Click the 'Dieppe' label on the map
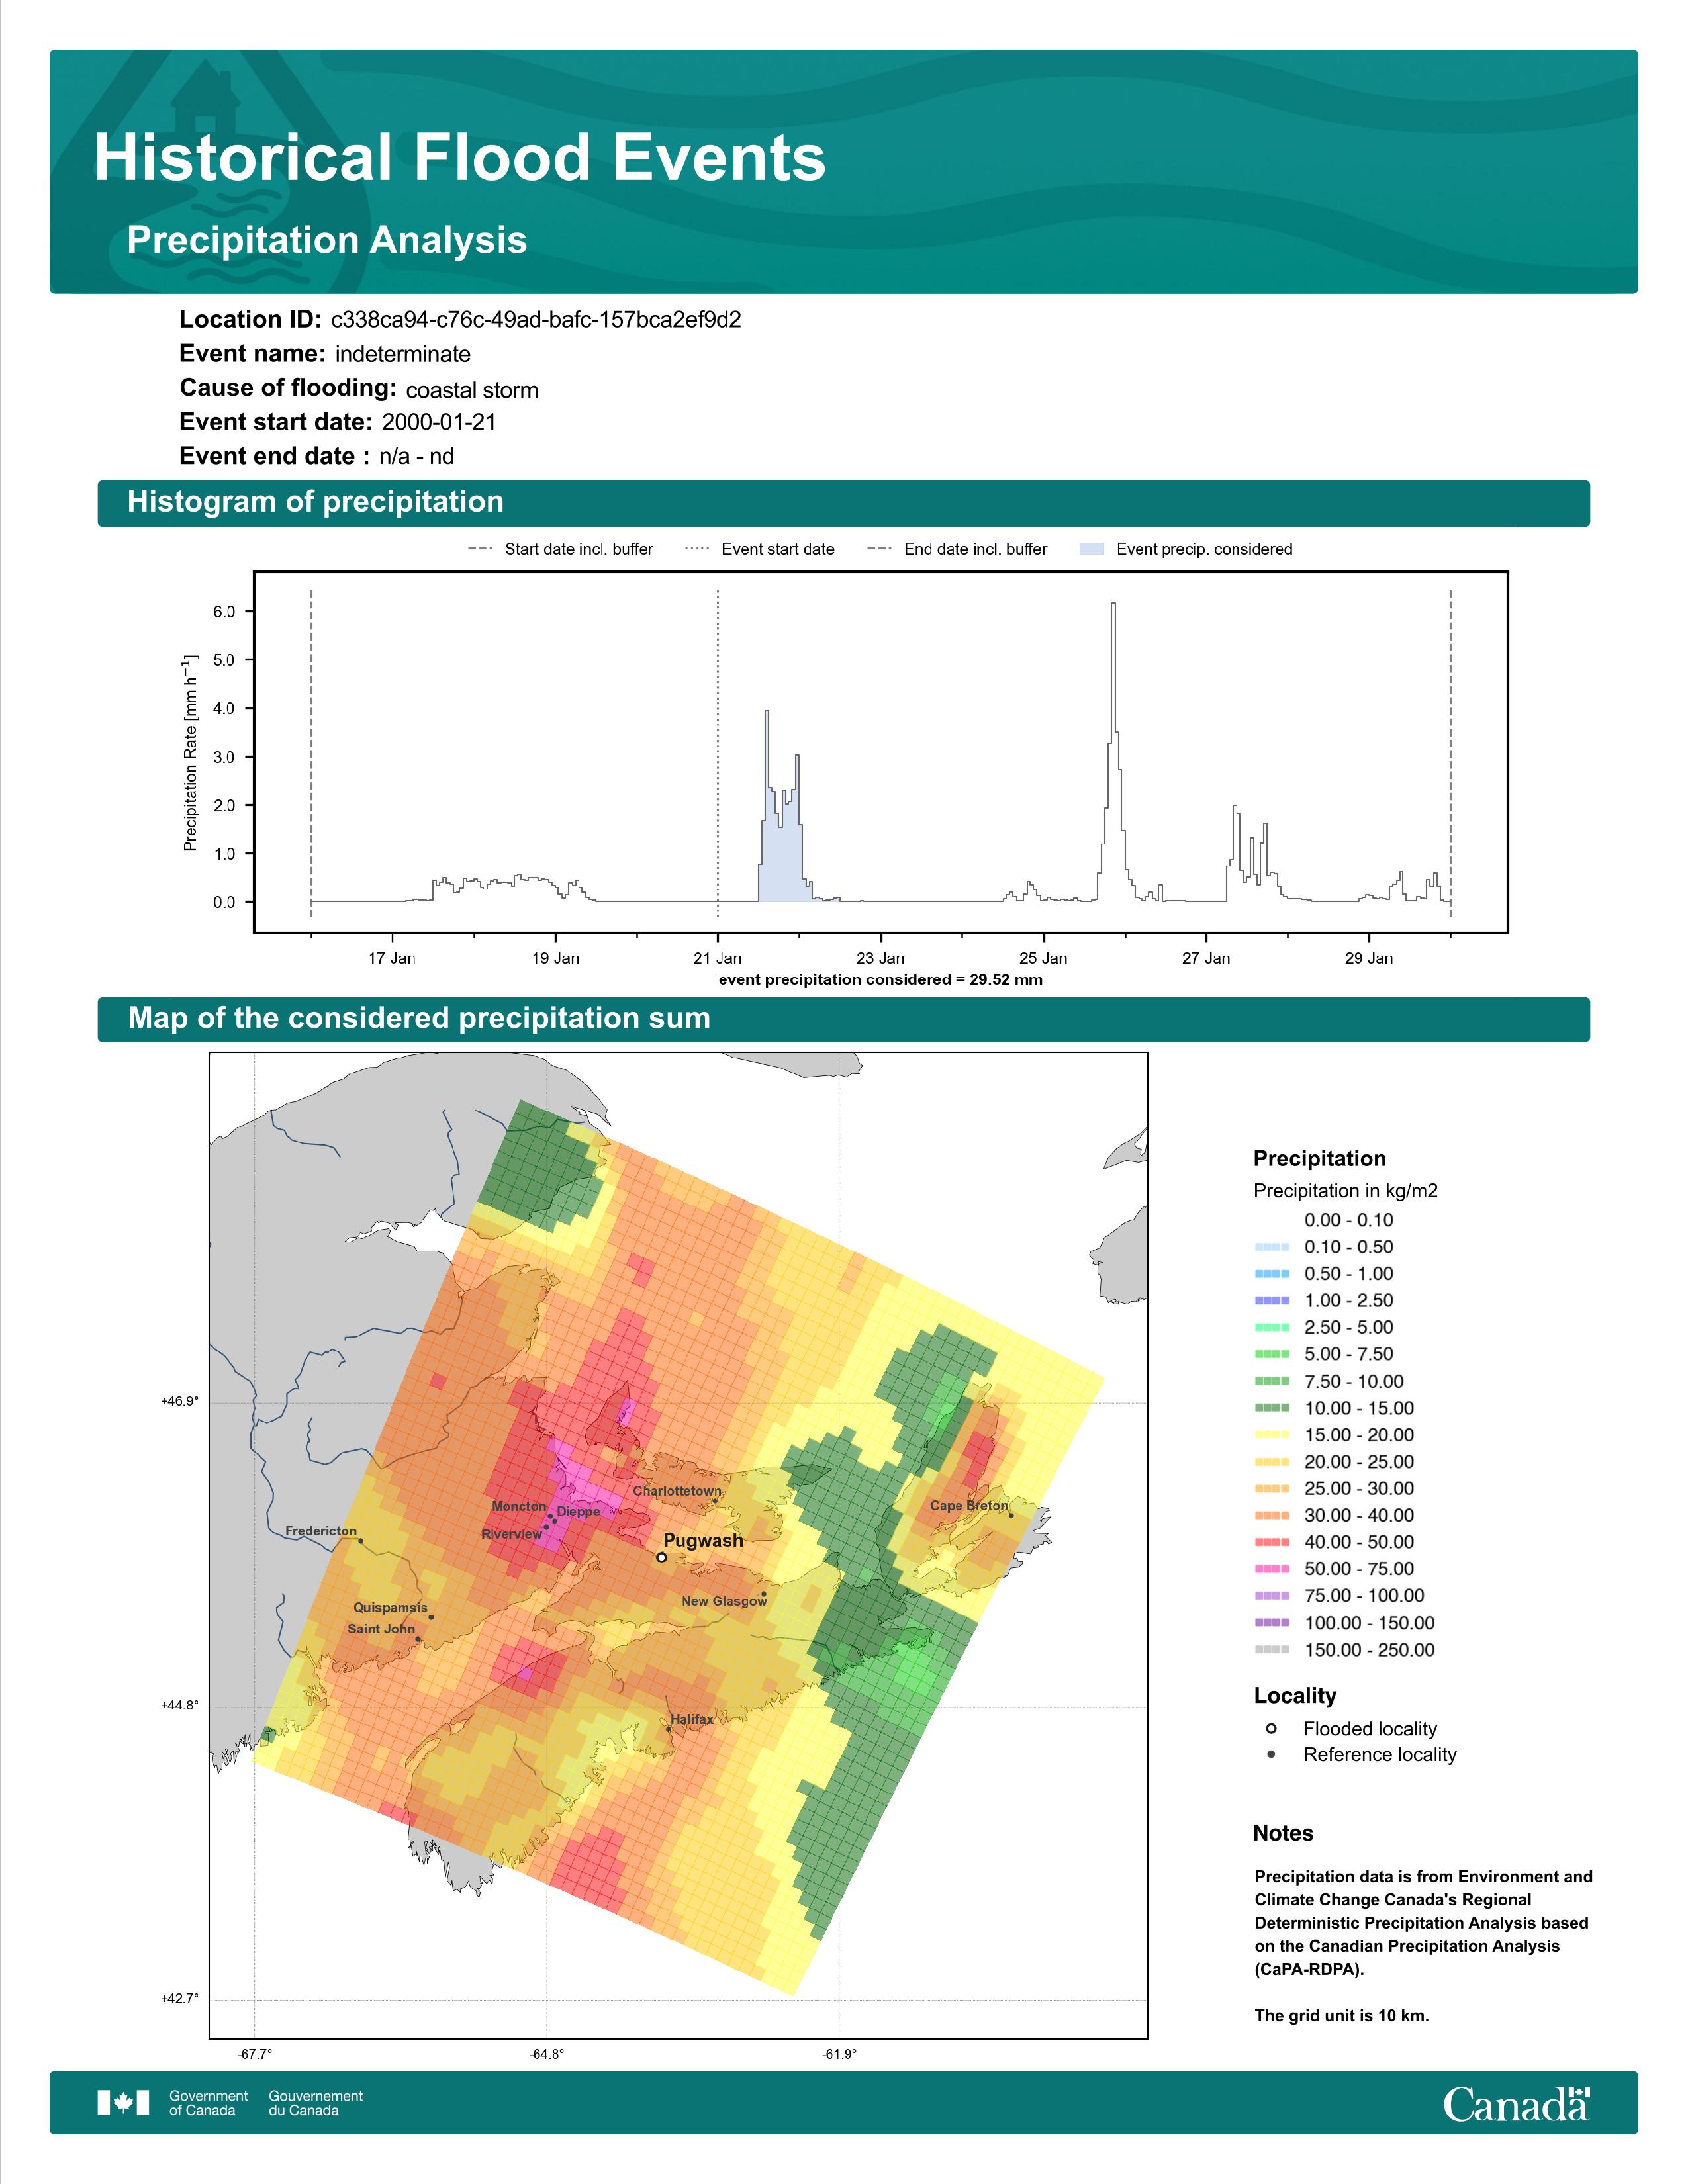 pyautogui.click(x=579, y=1511)
